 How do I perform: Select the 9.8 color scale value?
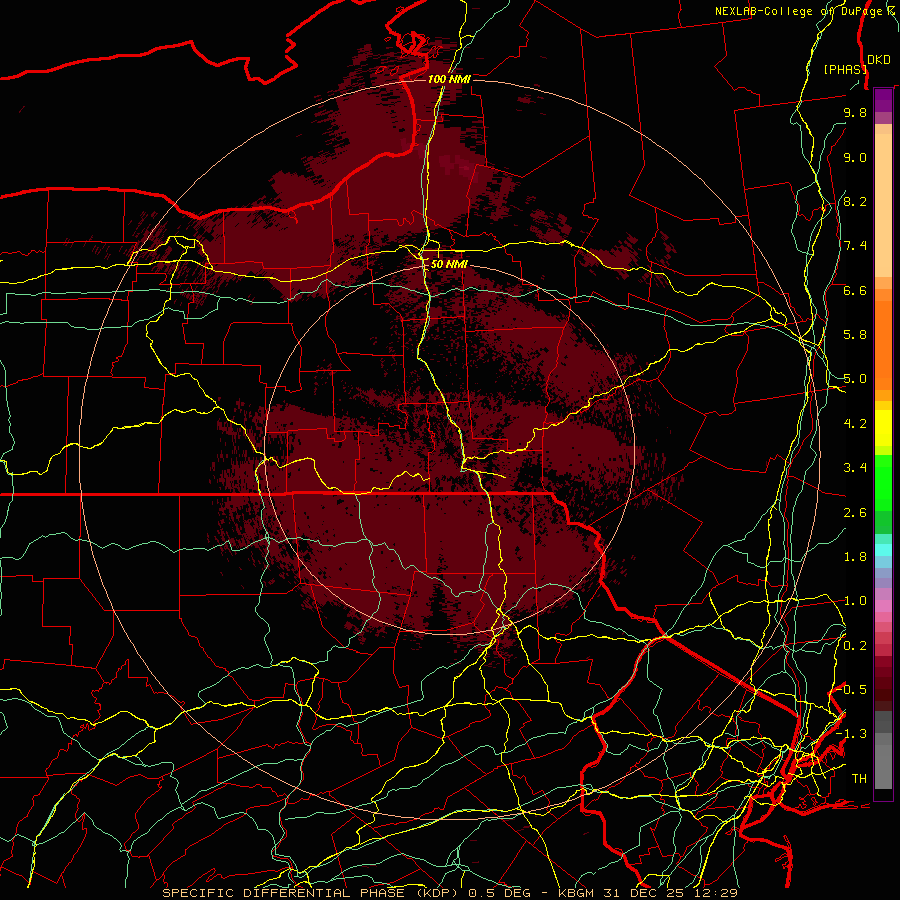point(855,112)
